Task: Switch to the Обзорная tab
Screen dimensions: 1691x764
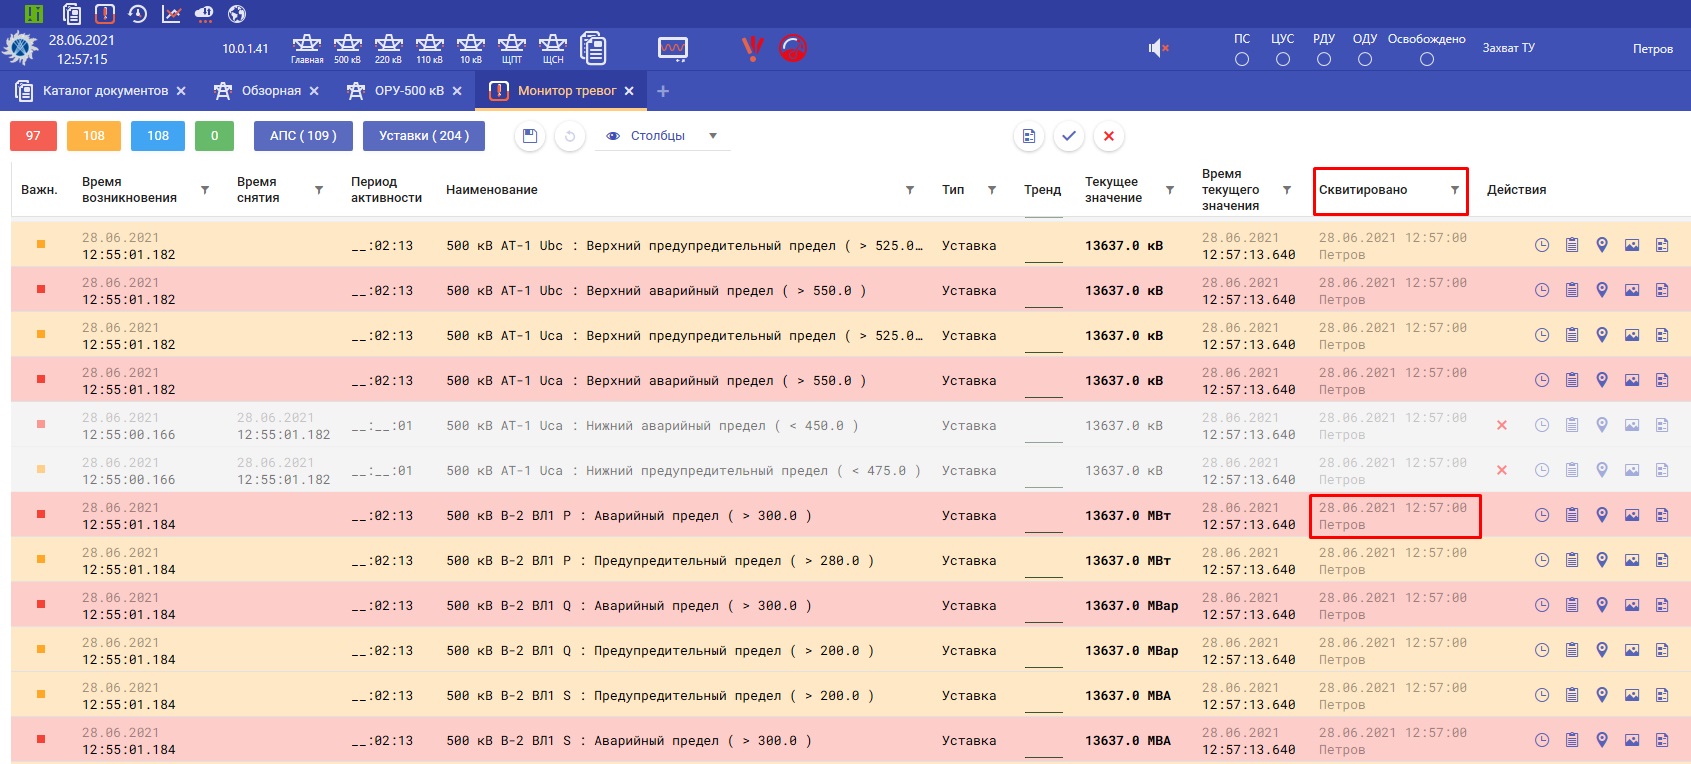Action: [x=270, y=91]
